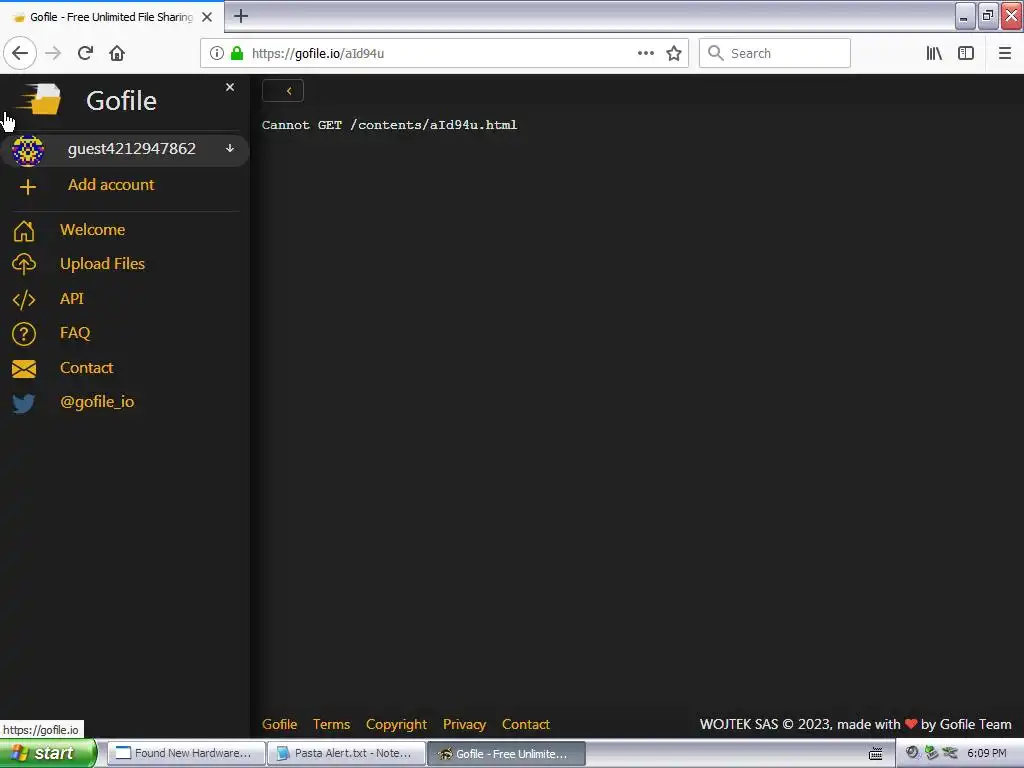
Task: Click the green padlock security icon
Action: 237,54
